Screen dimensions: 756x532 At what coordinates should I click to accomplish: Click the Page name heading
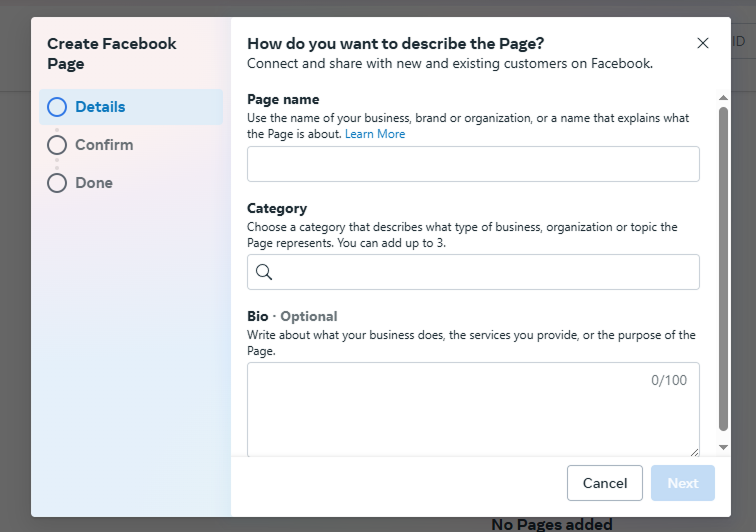point(283,99)
